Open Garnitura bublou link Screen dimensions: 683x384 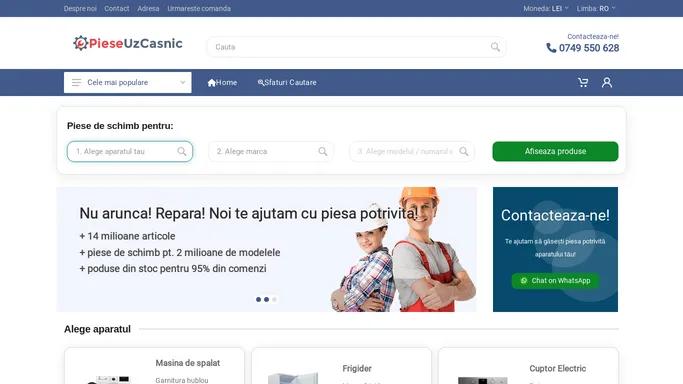click(x=182, y=380)
